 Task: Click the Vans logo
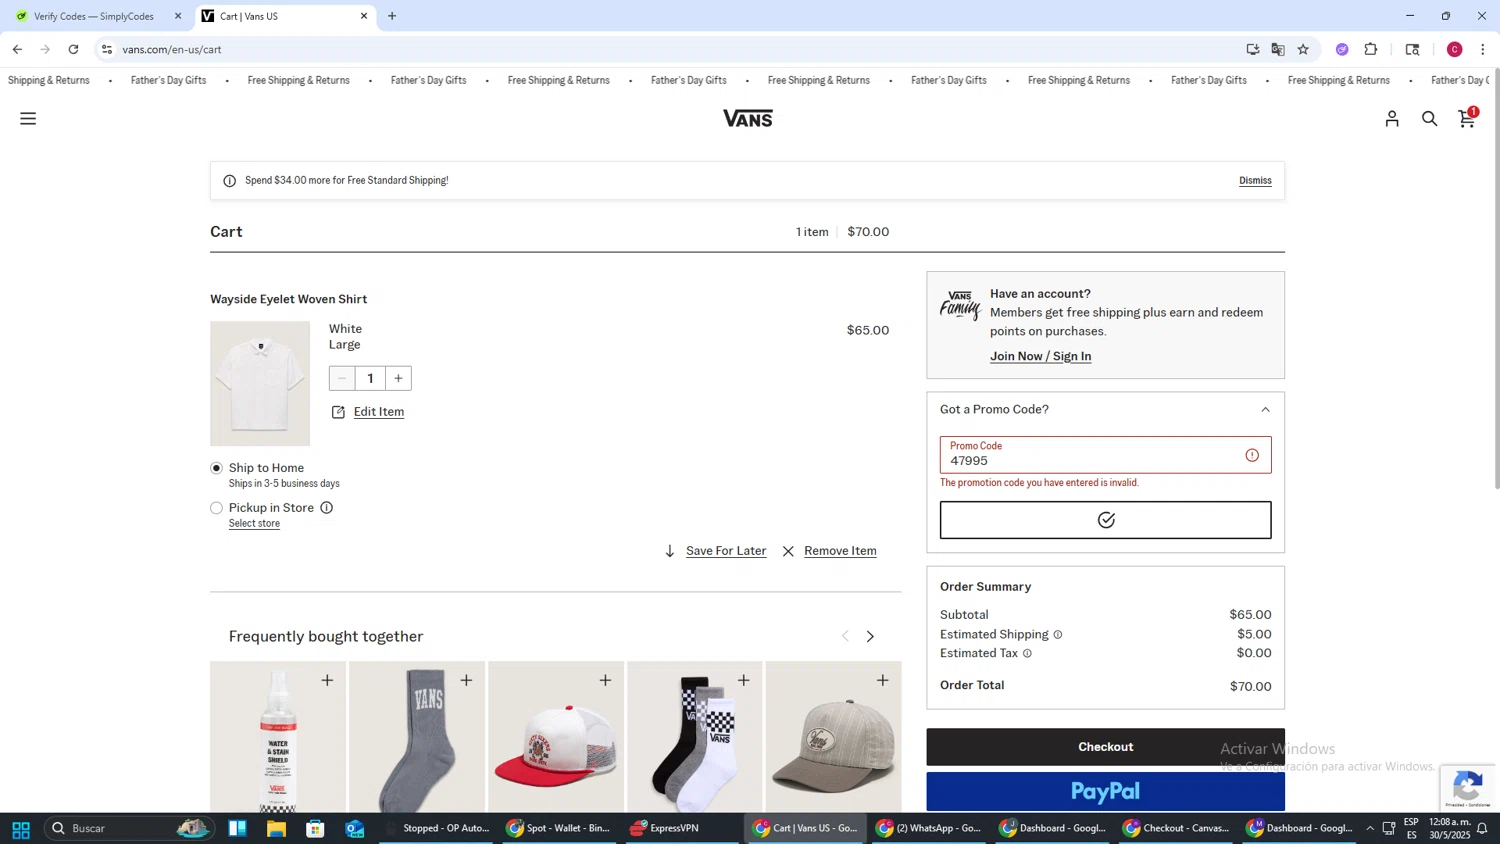pyautogui.click(x=748, y=119)
